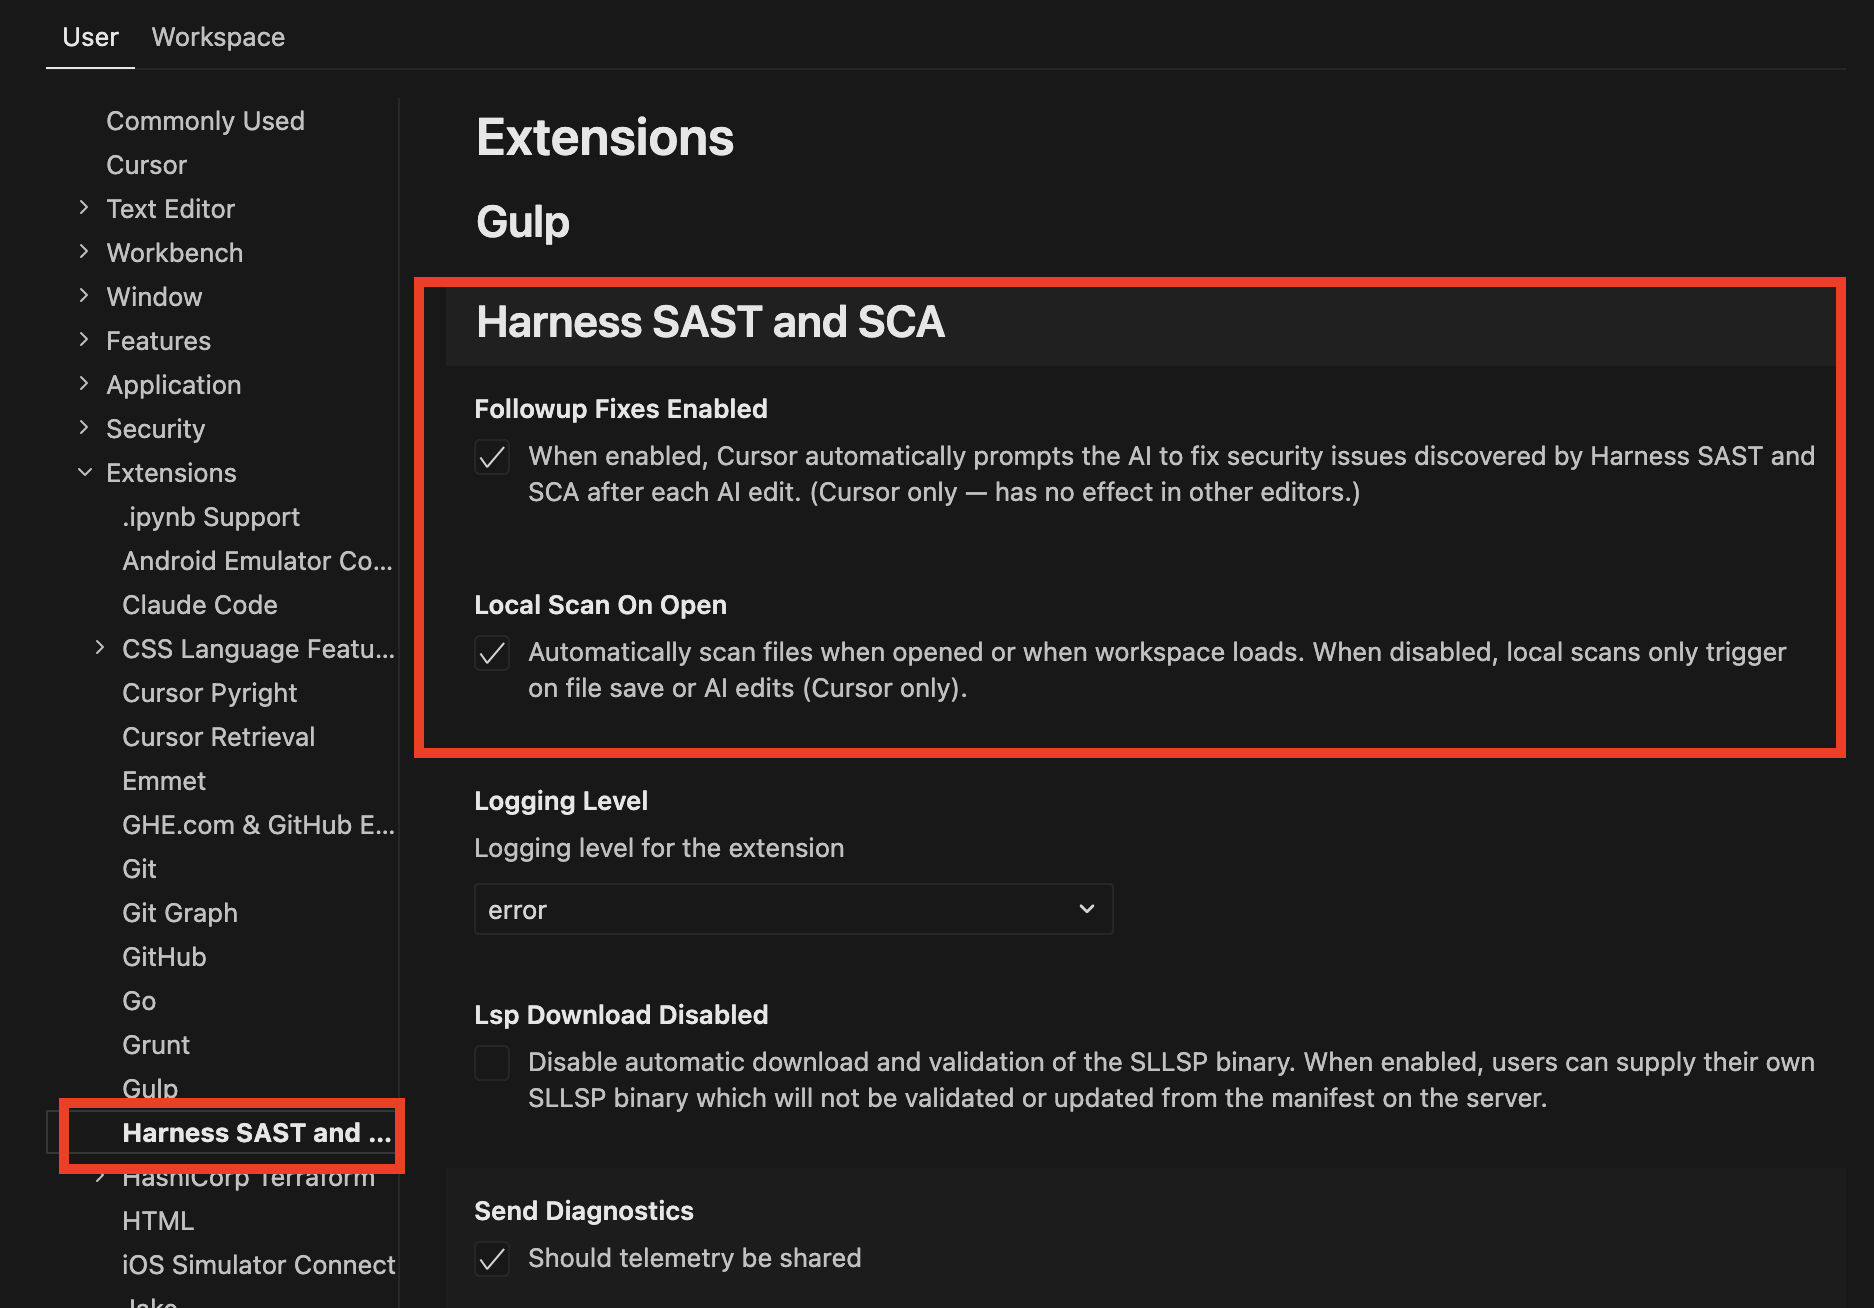
Task: Open iOS Simulator Connect settings
Action: (x=258, y=1265)
